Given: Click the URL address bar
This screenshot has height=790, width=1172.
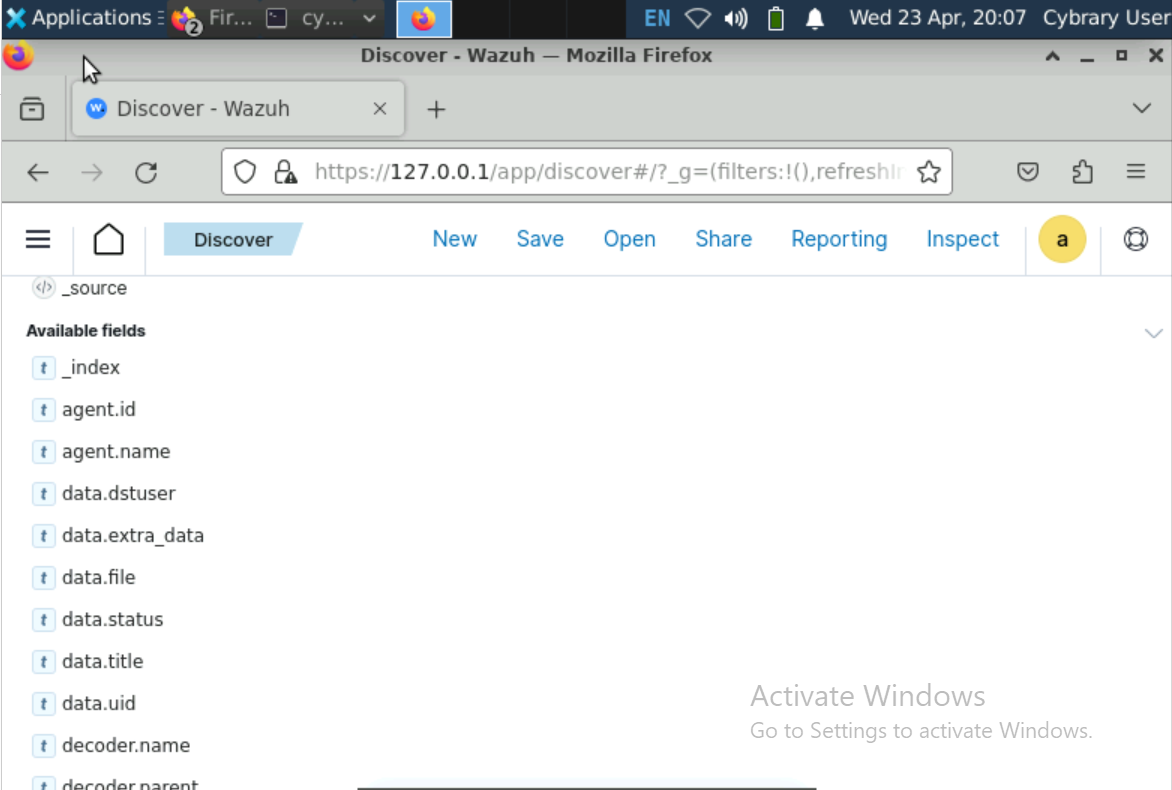Looking at the screenshot, I should click(x=600, y=172).
